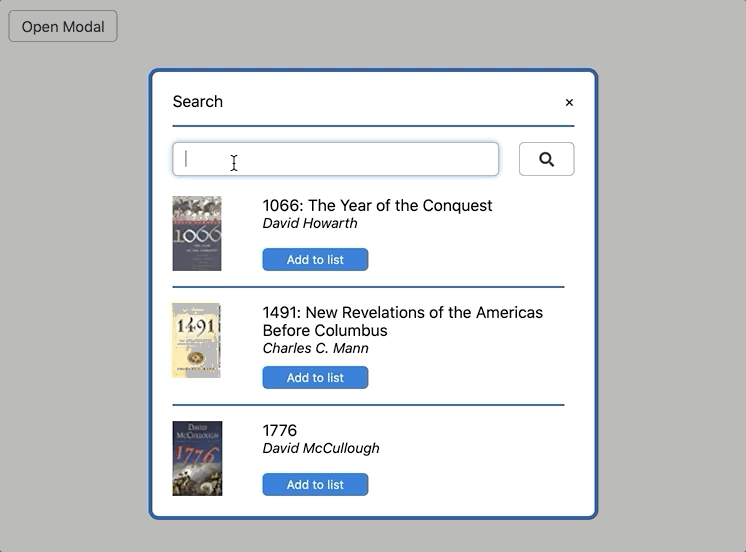Select the 1491 book cover thumbnail
746x552 pixels.
coord(197,340)
